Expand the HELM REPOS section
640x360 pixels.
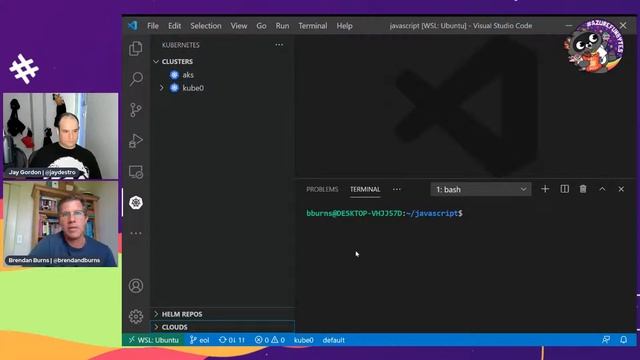coord(156,314)
